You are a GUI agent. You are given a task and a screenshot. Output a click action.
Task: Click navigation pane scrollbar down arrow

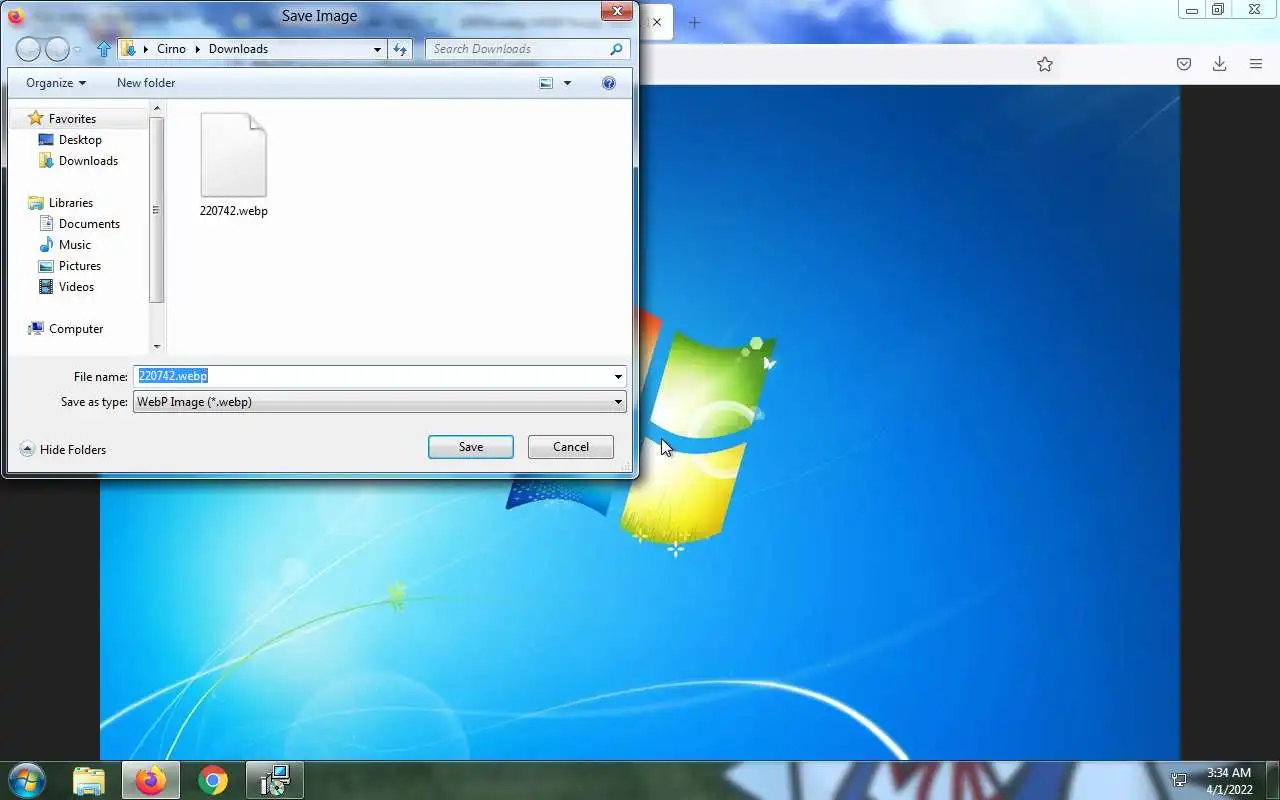(x=157, y=347)
